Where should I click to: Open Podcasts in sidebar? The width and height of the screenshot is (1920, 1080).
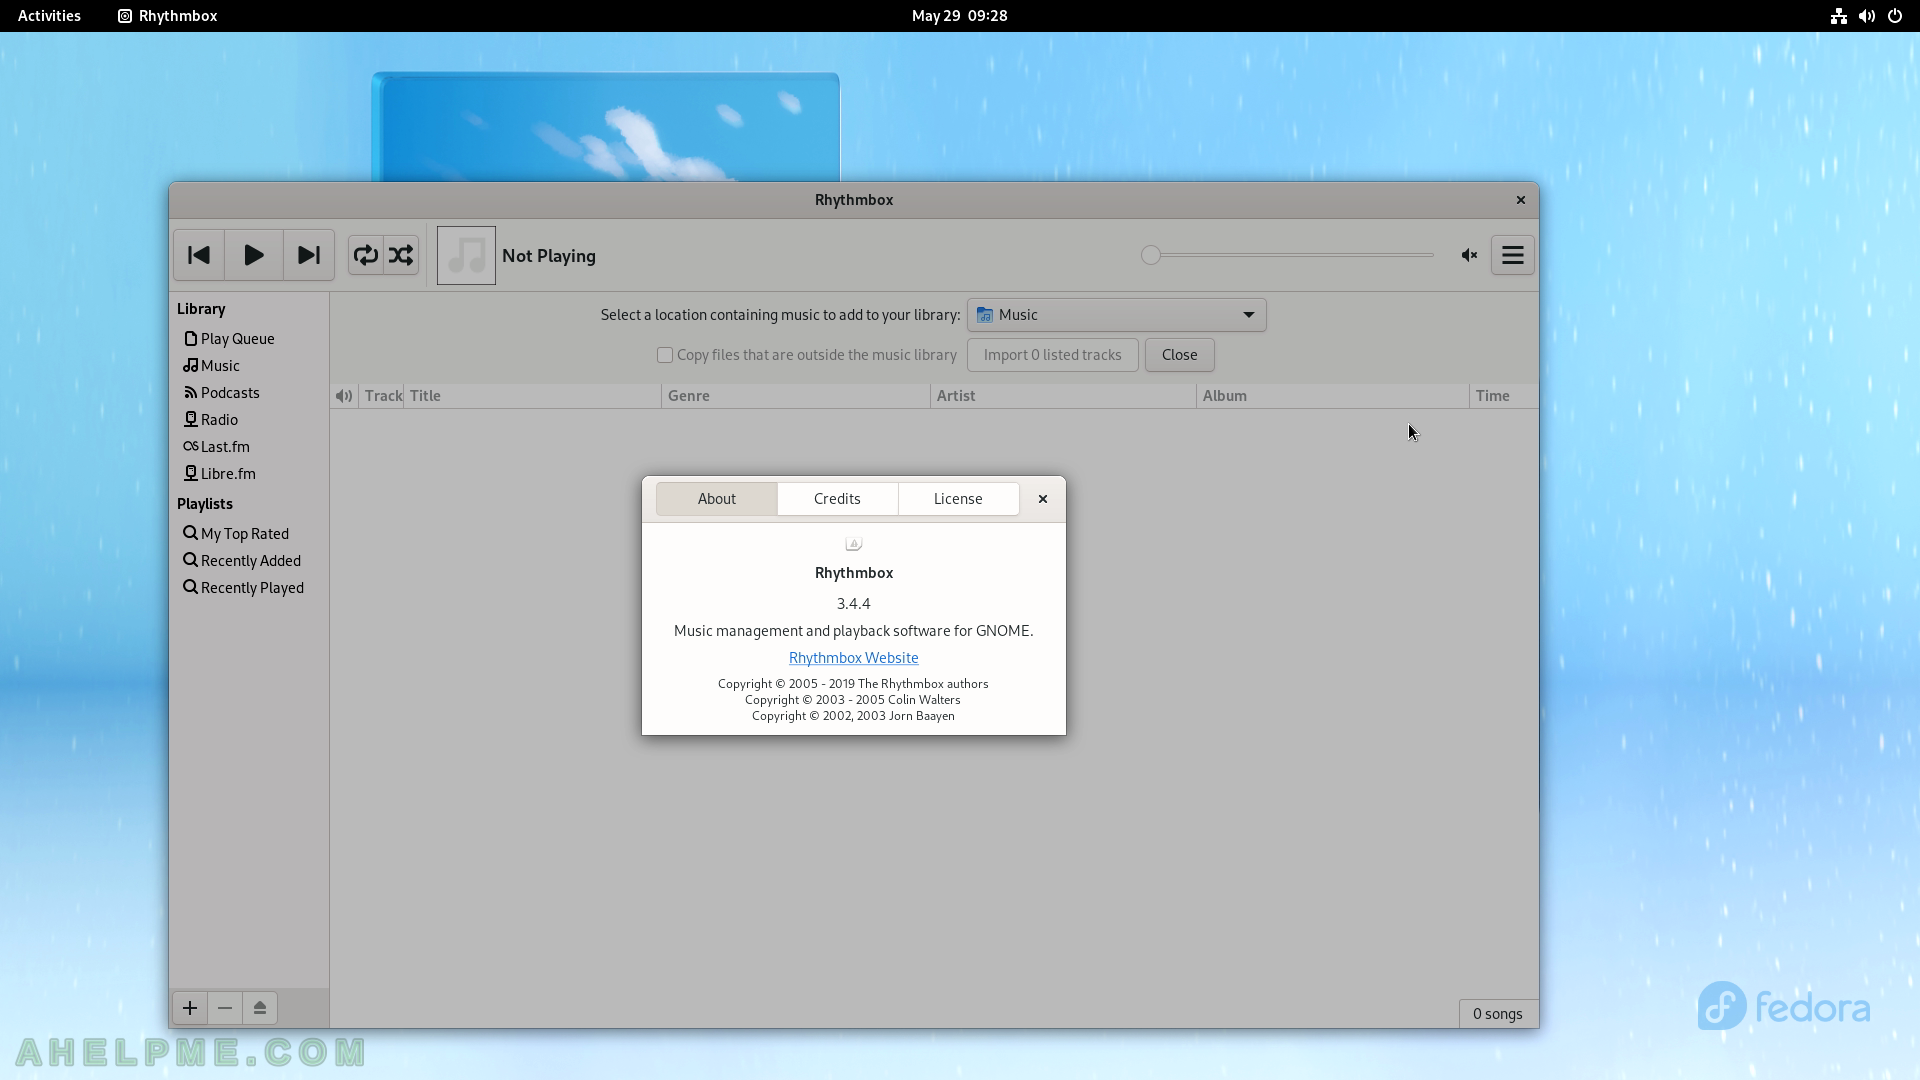[x=249, y=393]
